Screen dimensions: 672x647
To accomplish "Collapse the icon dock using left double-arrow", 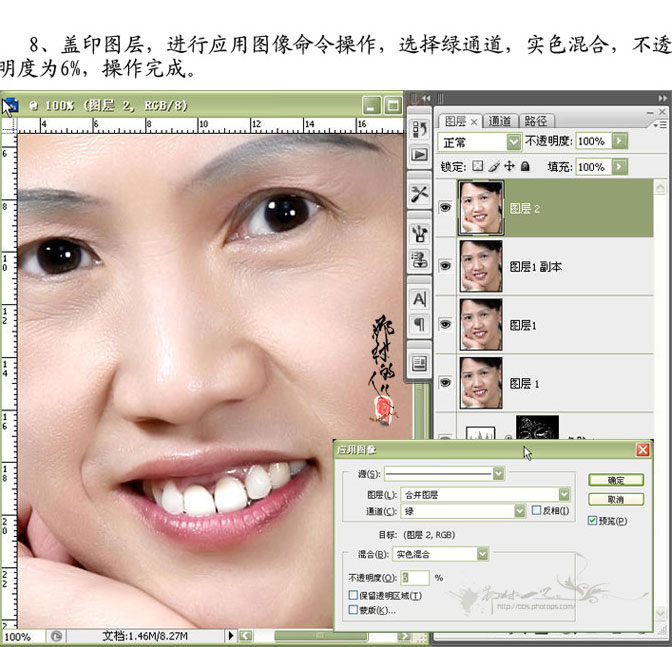I will coord(425,98).
